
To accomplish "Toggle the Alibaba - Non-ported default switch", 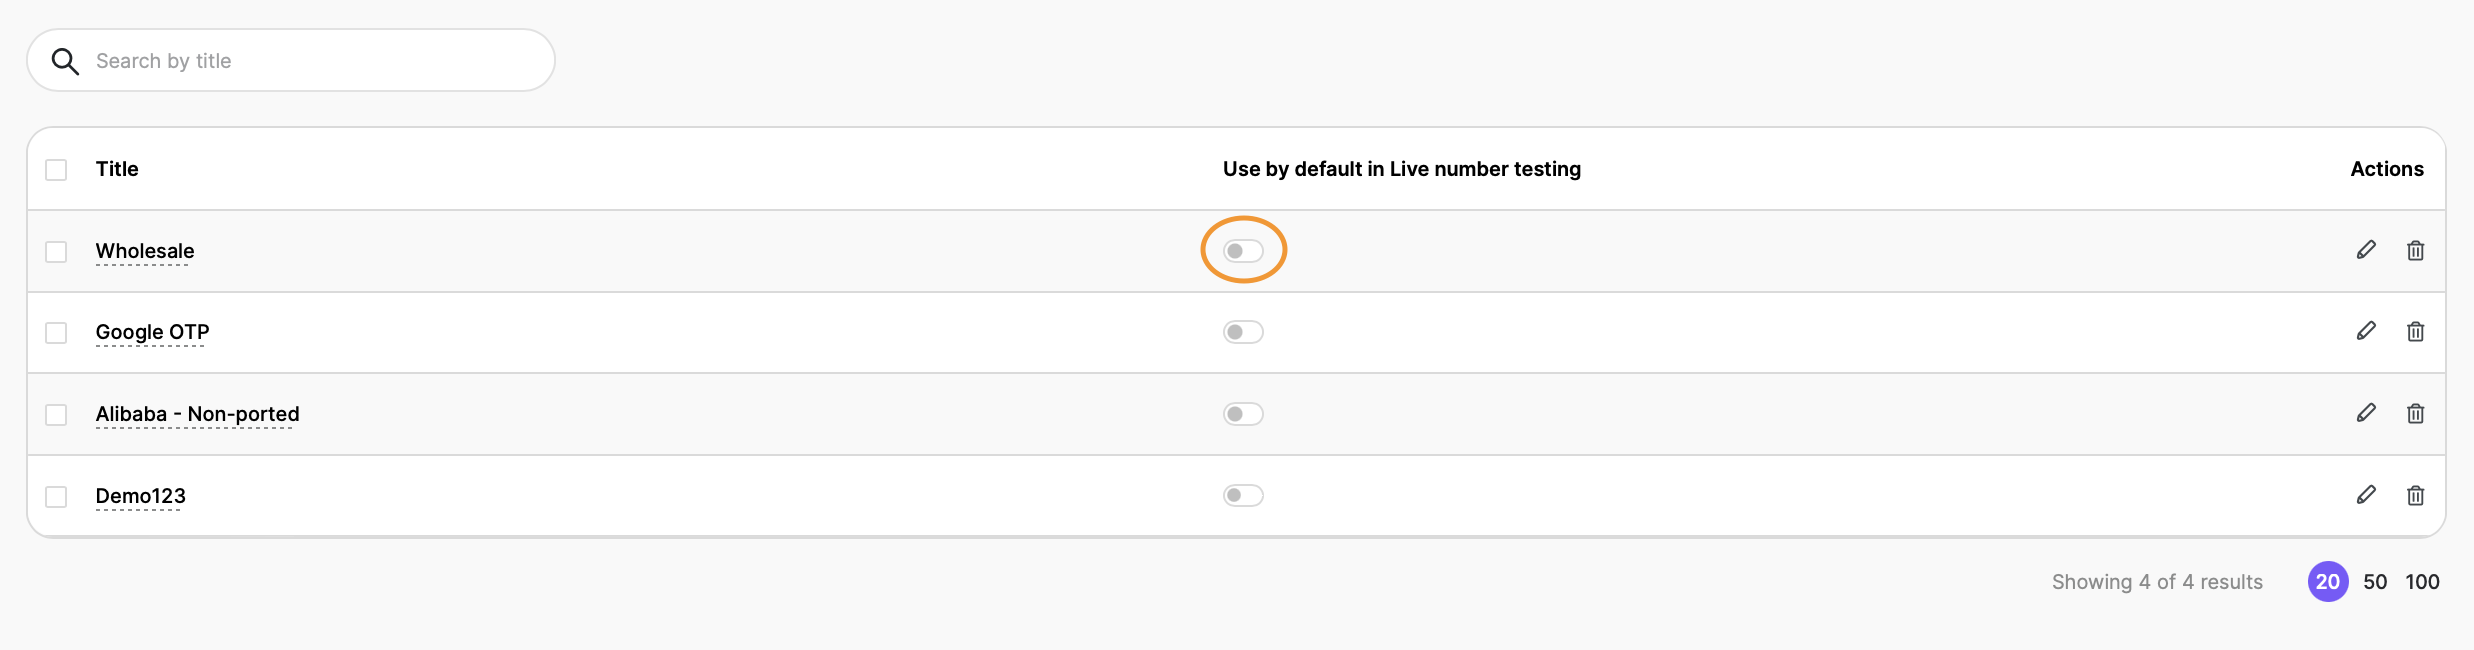I will tap(1243, 414).
